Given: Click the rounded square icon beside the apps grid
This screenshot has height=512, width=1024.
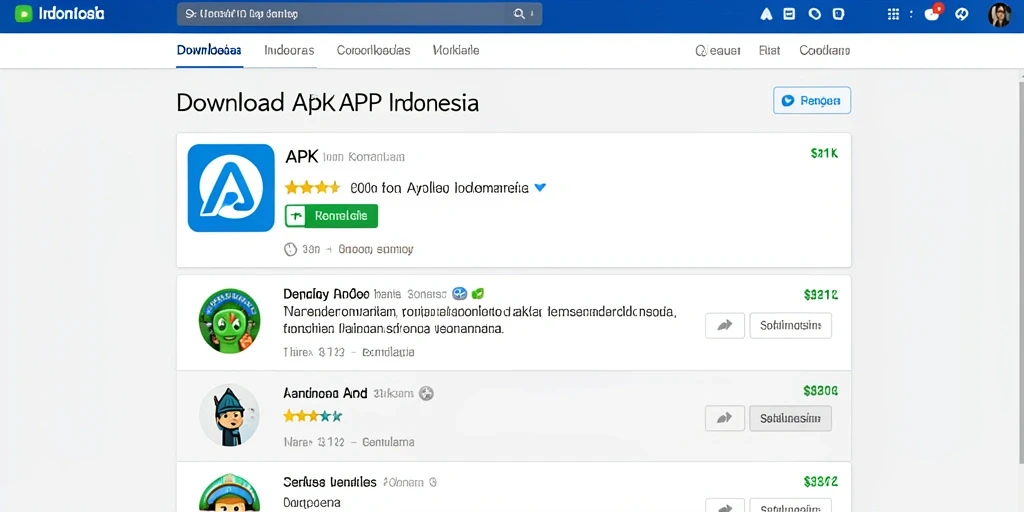Looking at the screenshot, I should [839, 14].
